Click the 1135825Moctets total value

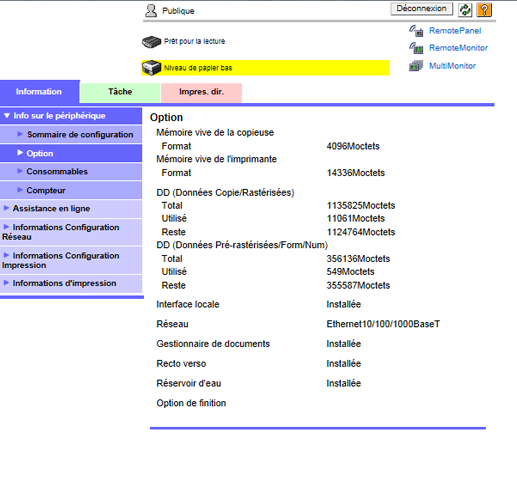click(x=361, y=206)
